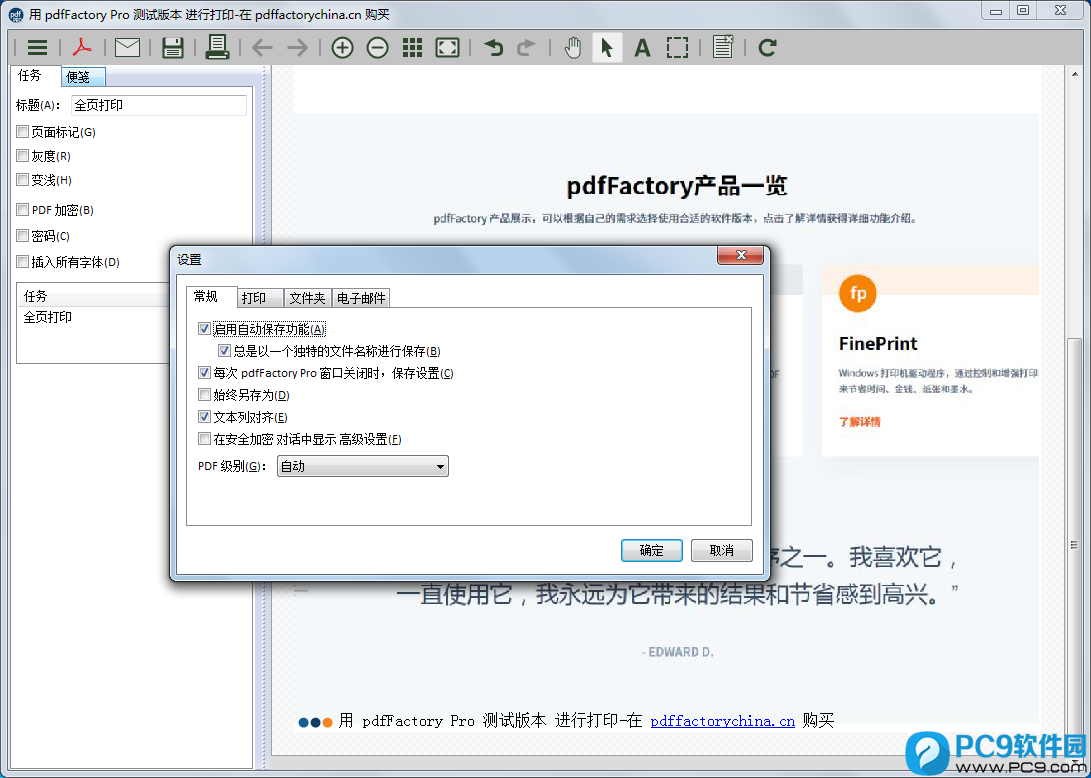Open the PDF 级别 dropdown
The height and width of the screenshot is (778, 1091).
tap(363, 466)
